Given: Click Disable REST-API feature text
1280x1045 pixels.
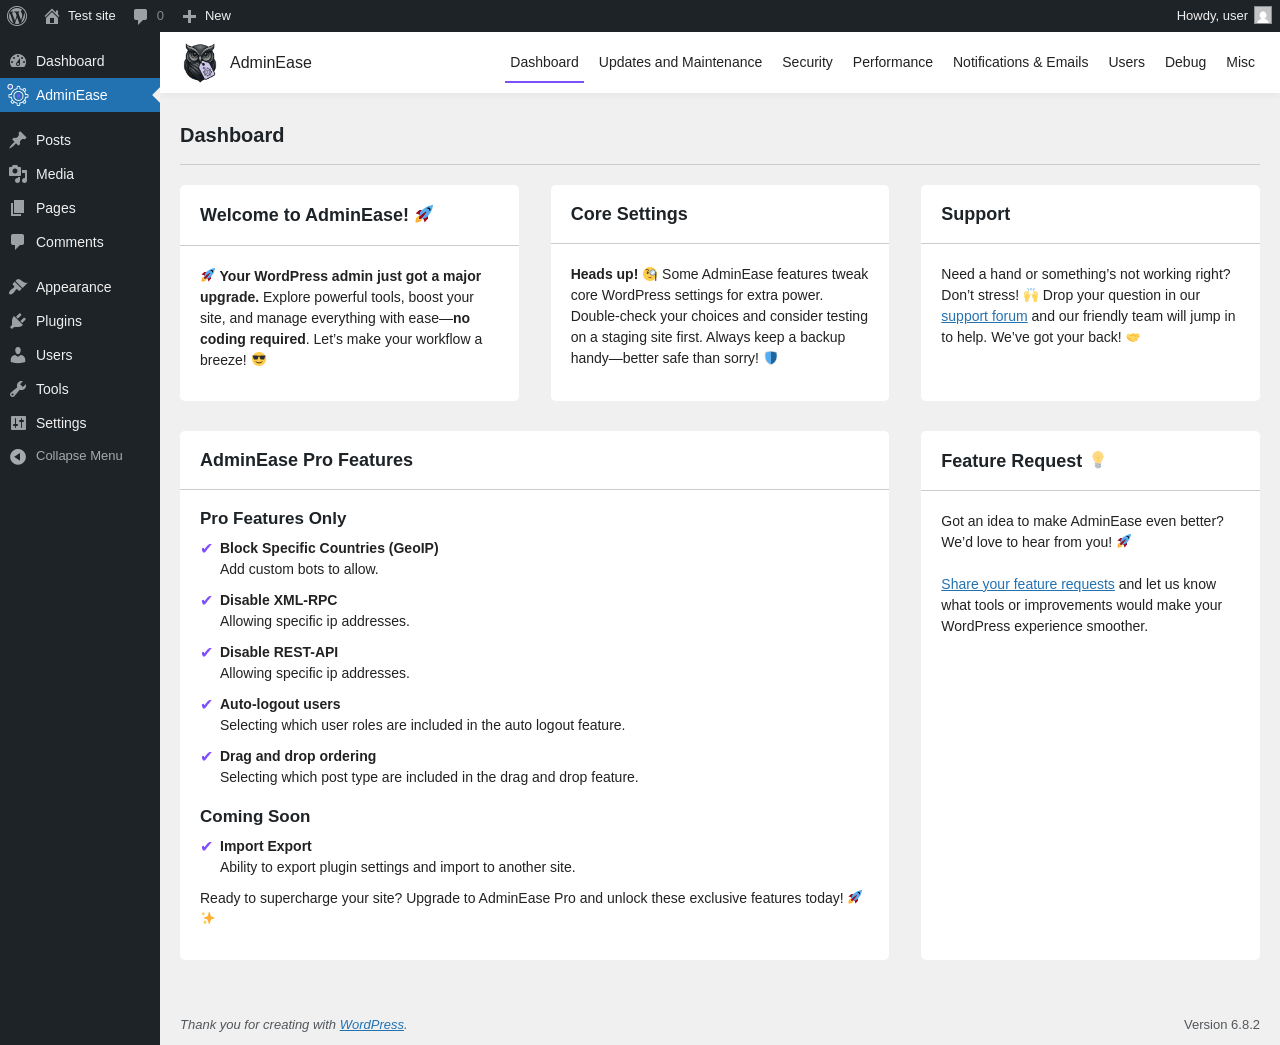Looking at the screenshot, I should [279, 652].
